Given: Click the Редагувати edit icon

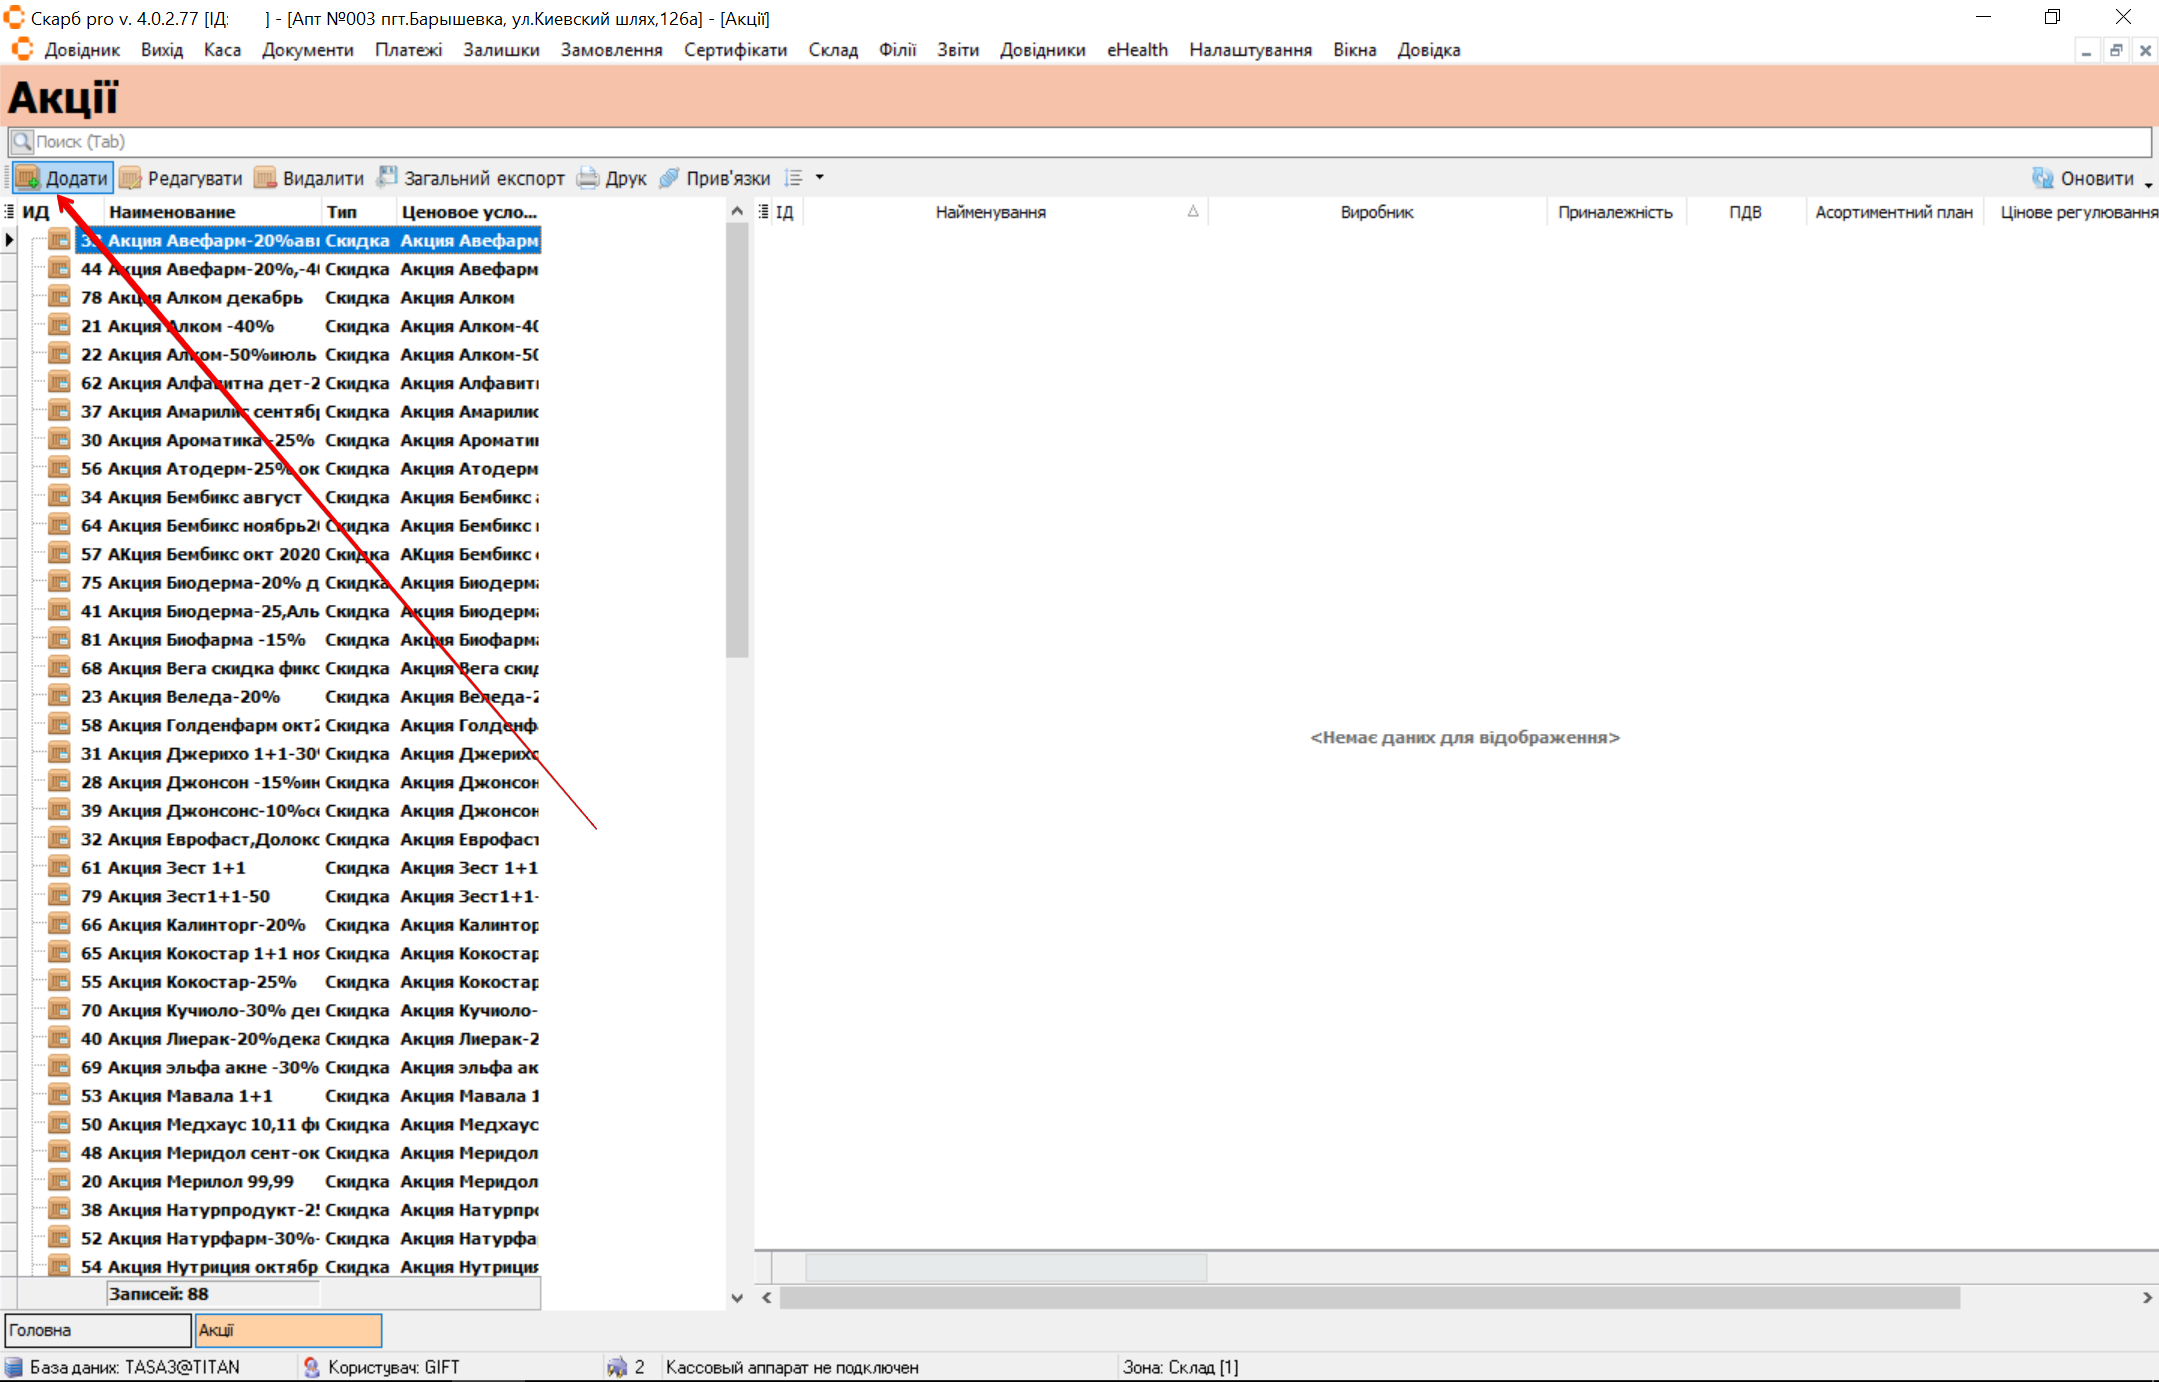Looking at the screenshot, I should (130, 178).
